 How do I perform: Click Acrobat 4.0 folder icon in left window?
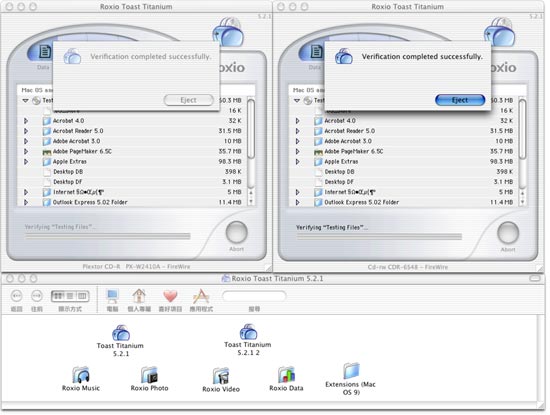point(47,121)
